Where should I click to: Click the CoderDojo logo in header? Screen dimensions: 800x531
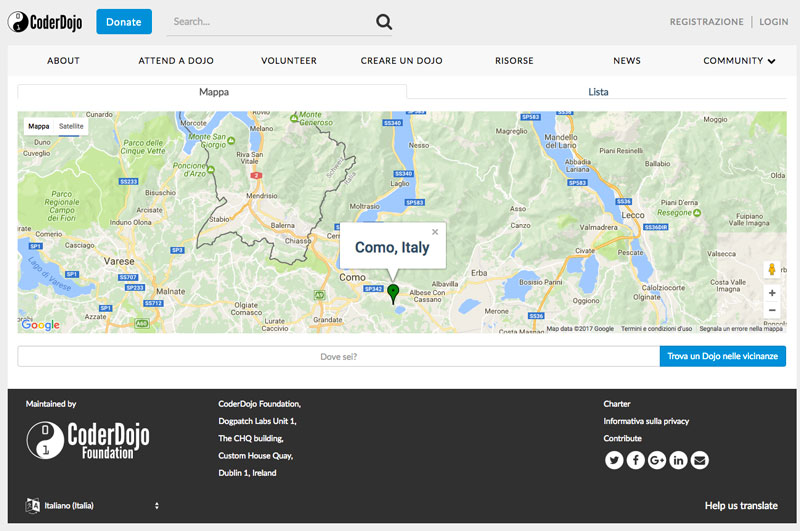tap(45, 22)
